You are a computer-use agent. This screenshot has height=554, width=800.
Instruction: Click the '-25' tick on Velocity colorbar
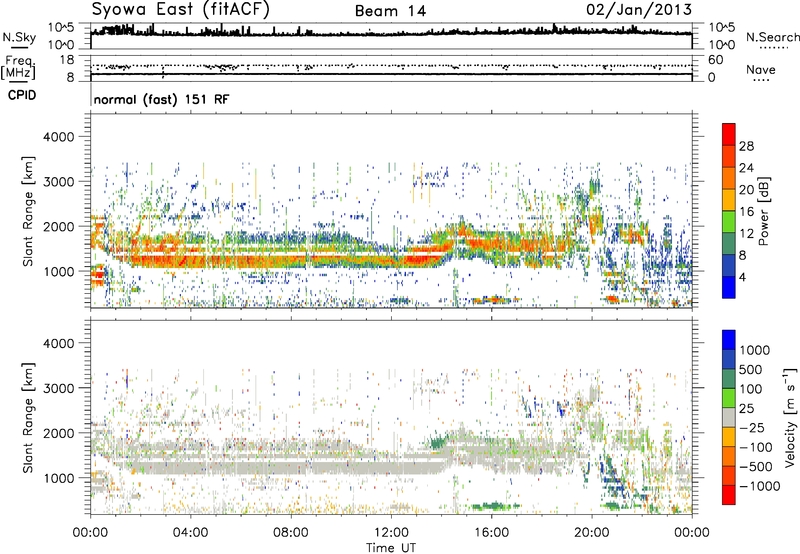752,428
